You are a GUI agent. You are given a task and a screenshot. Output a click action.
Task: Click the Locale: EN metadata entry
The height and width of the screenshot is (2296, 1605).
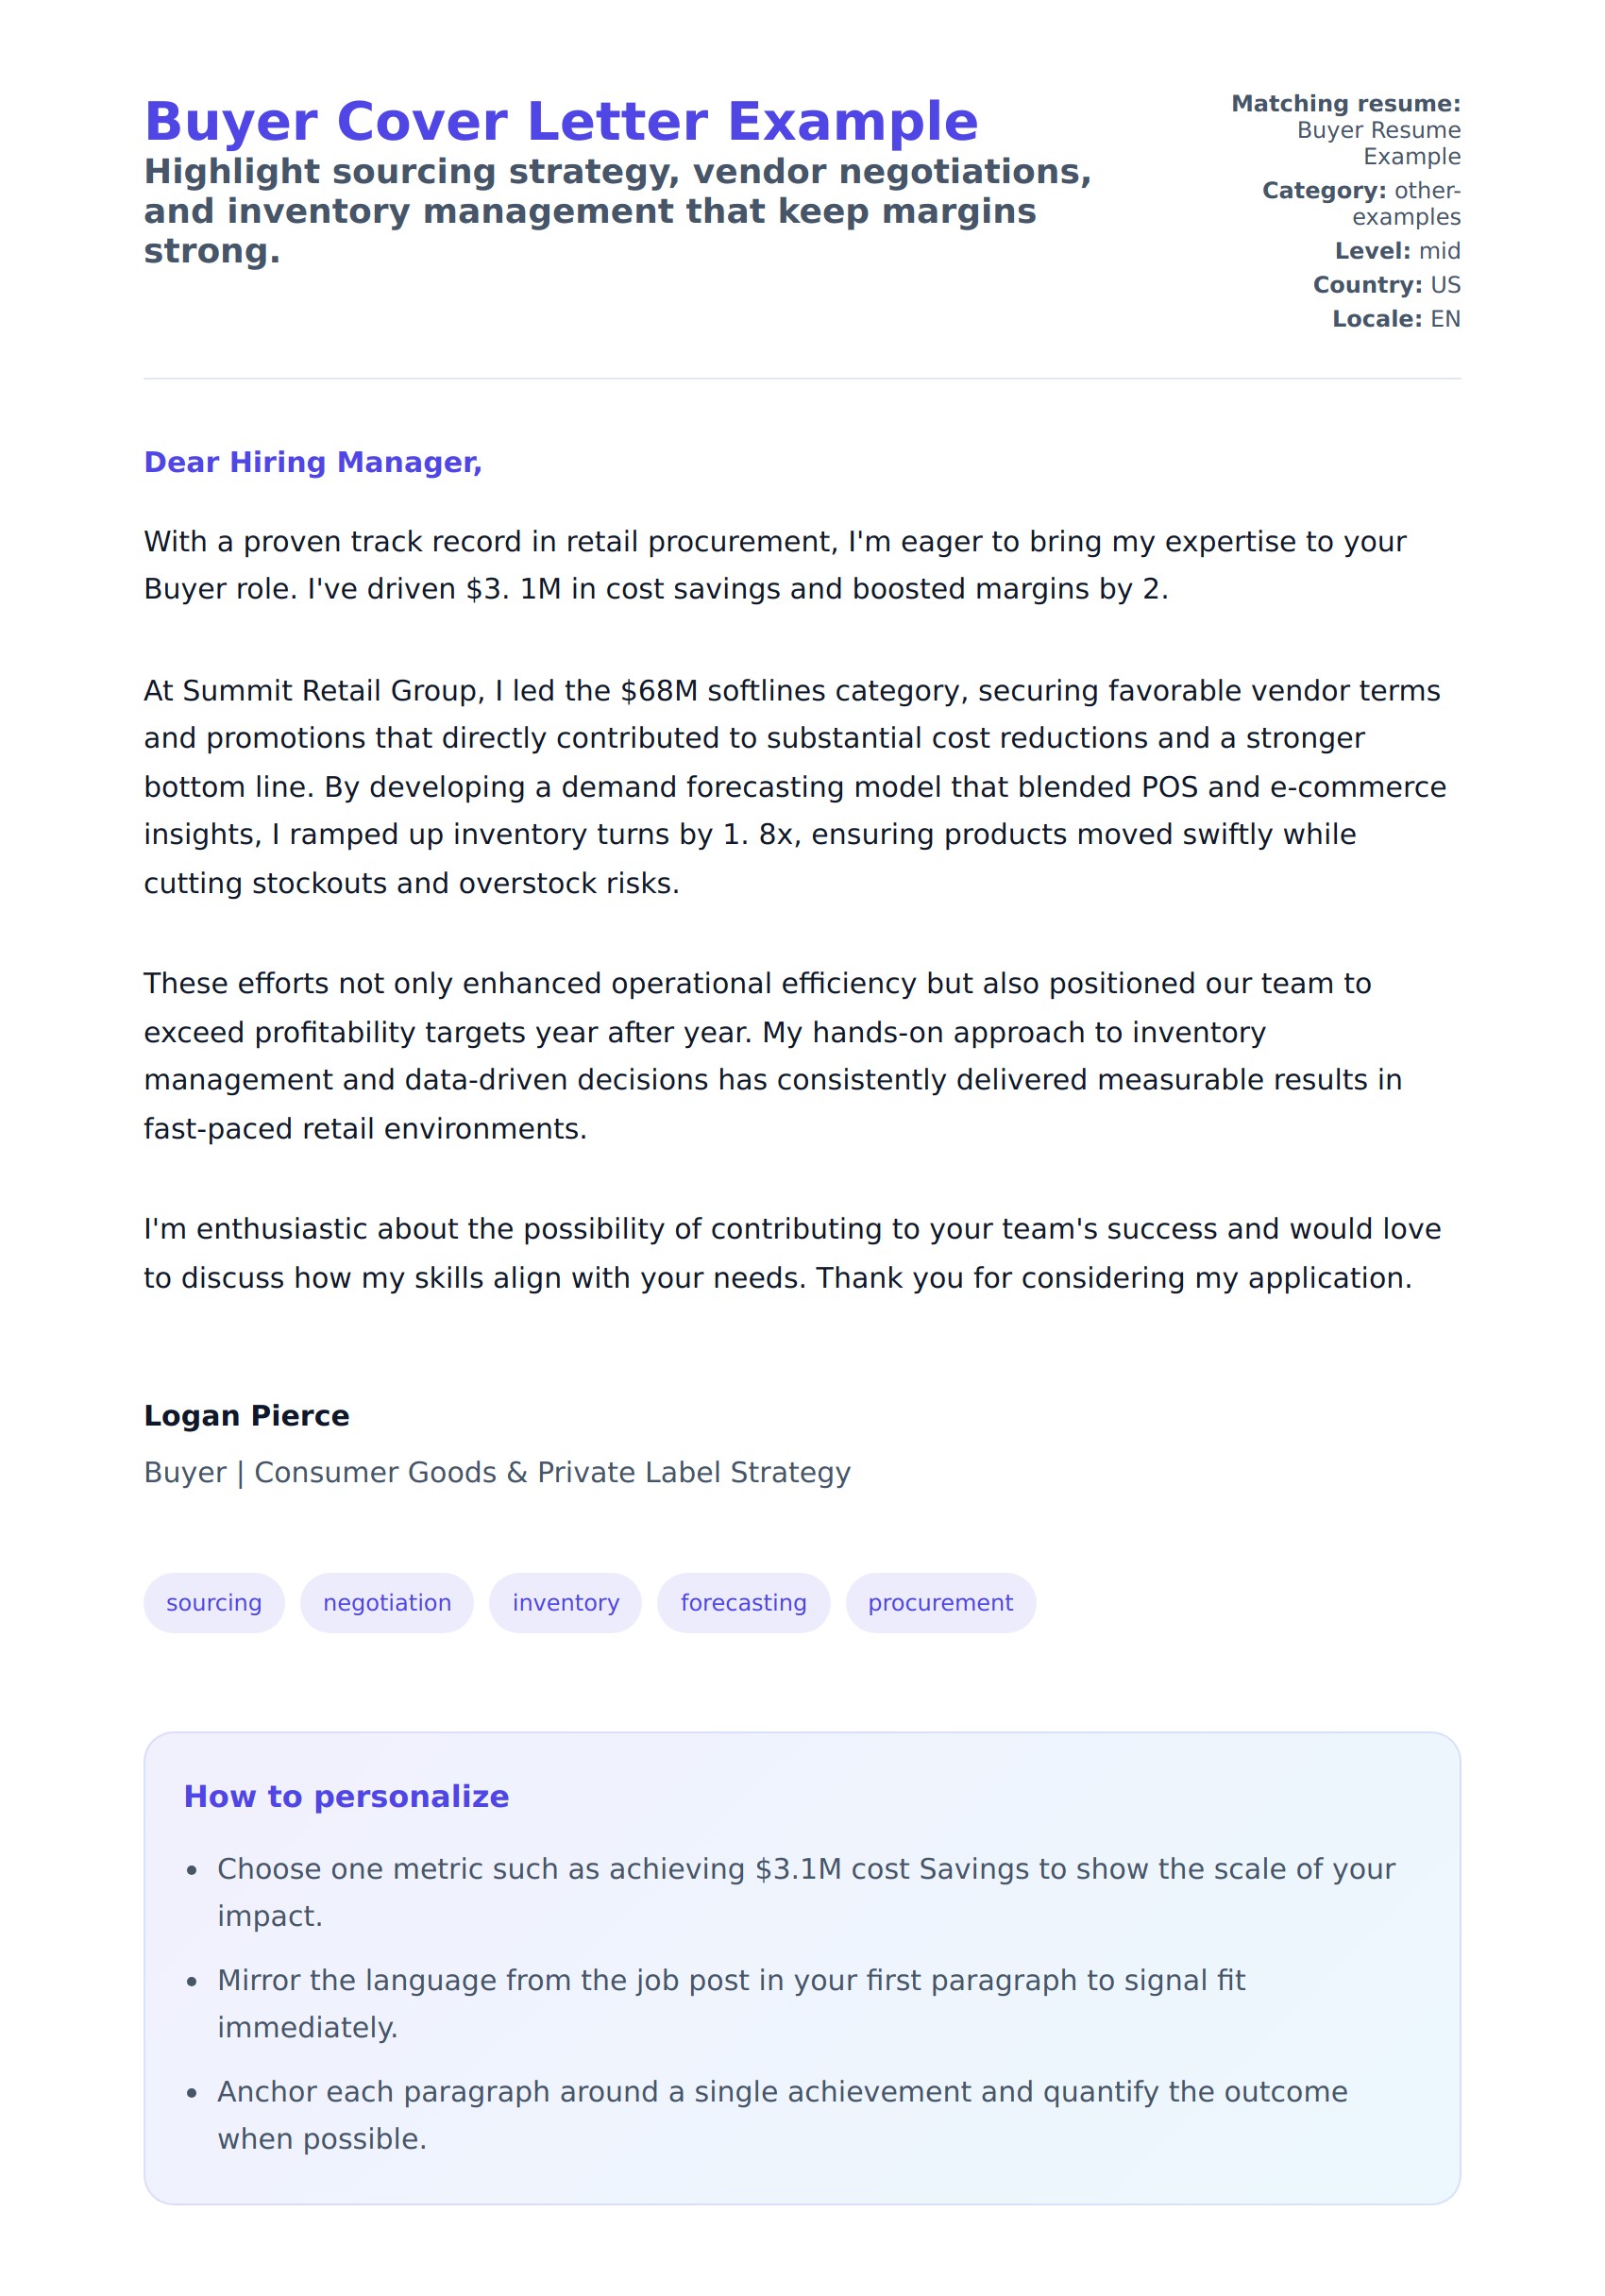[1396, 319]
